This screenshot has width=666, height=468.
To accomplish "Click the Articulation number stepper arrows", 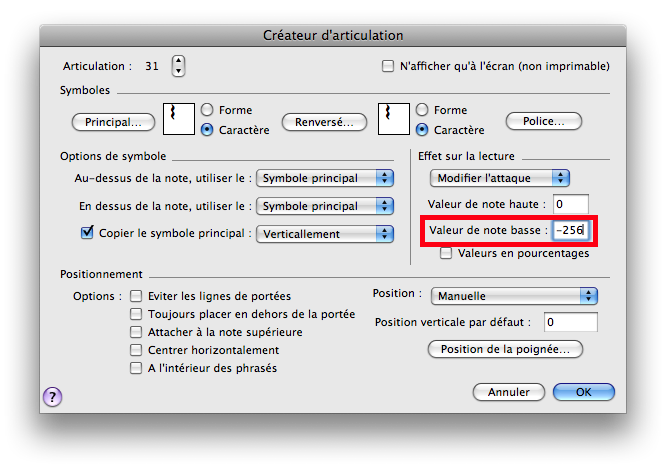I will pos(179,66).
